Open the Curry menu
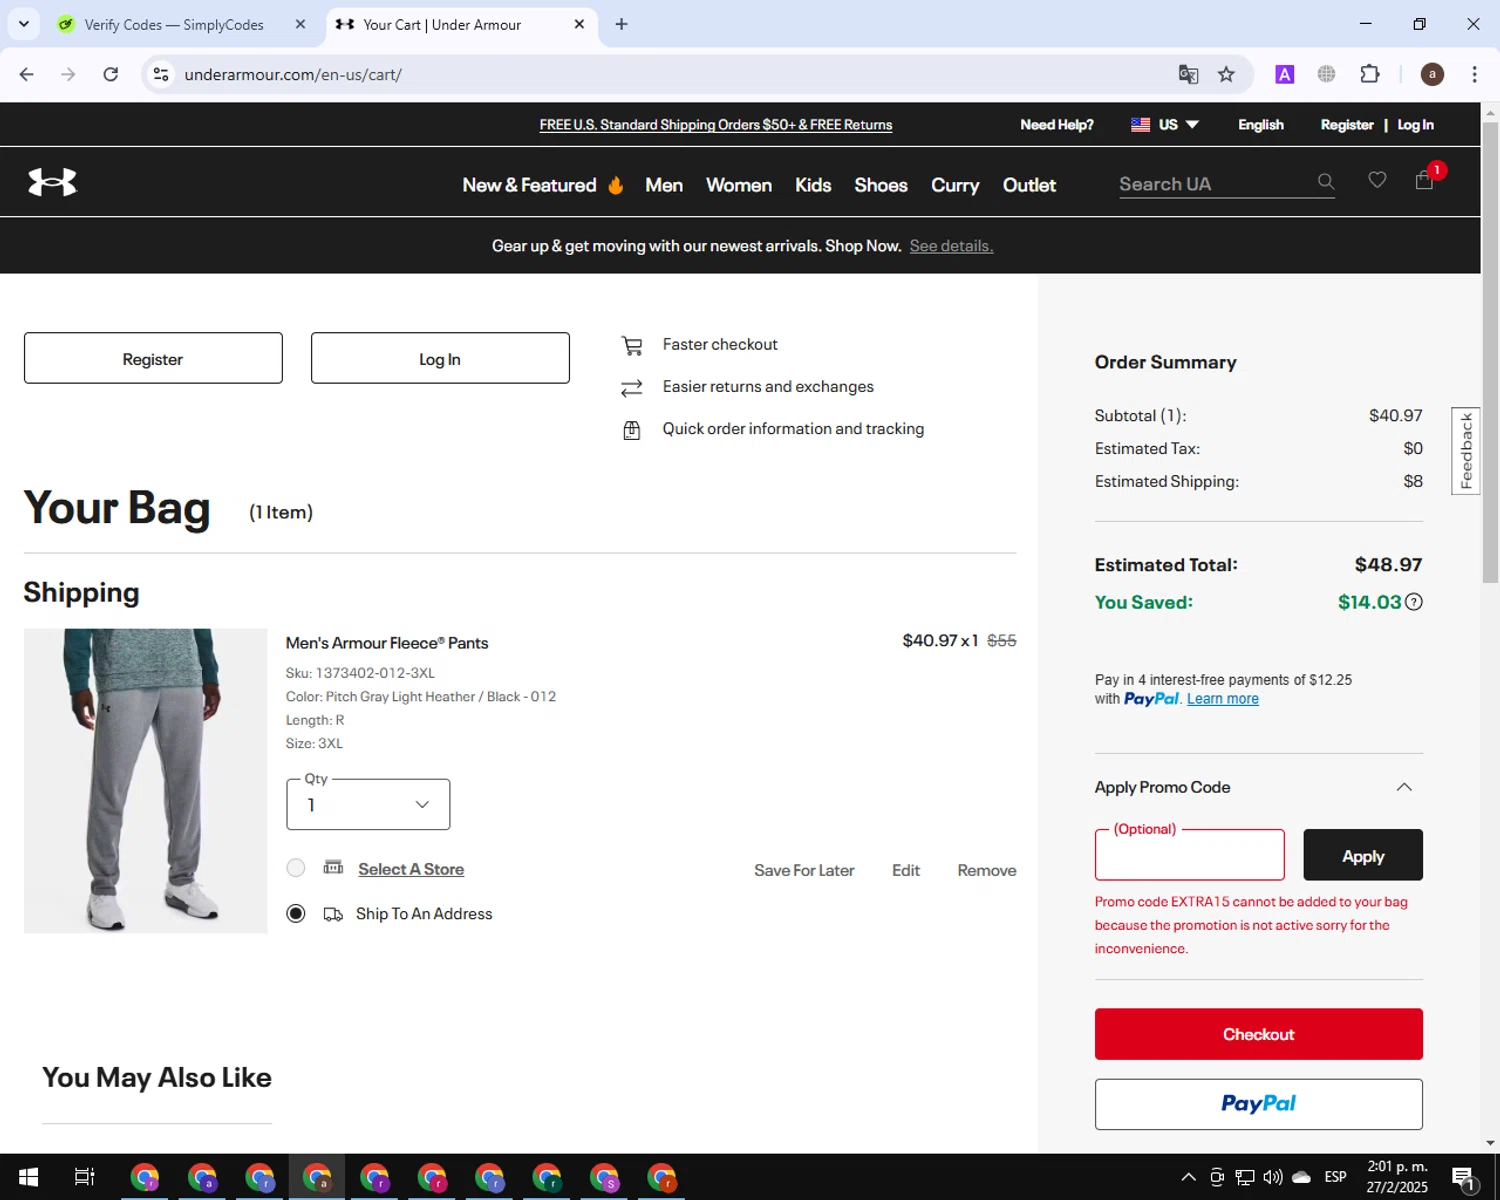Viewport: 1500px width, 1200px height. click(955, 185)
